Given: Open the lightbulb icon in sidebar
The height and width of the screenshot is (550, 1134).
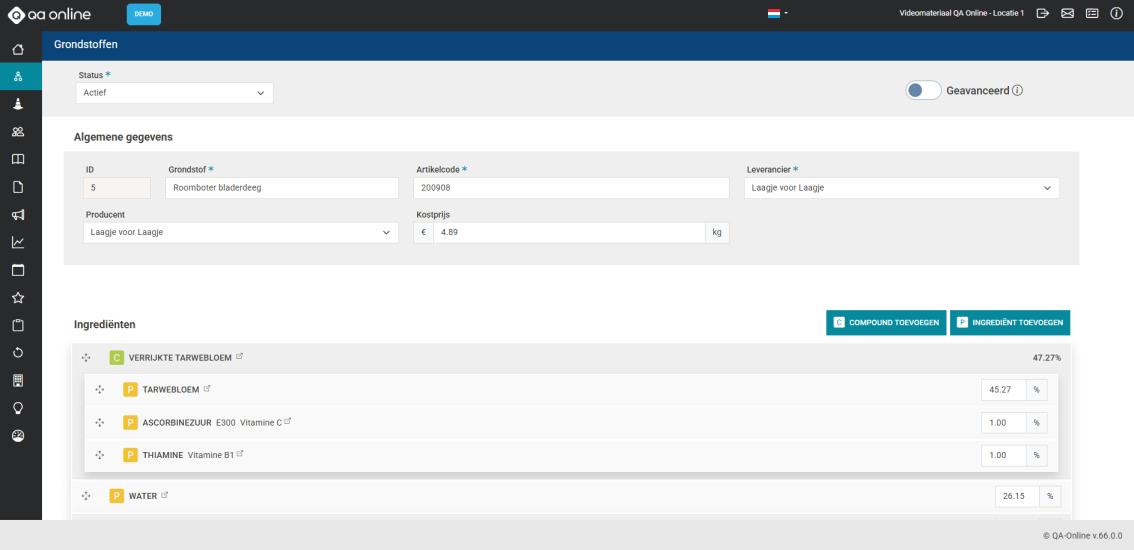Looking at the screenshot, I should tap(18, 408).
